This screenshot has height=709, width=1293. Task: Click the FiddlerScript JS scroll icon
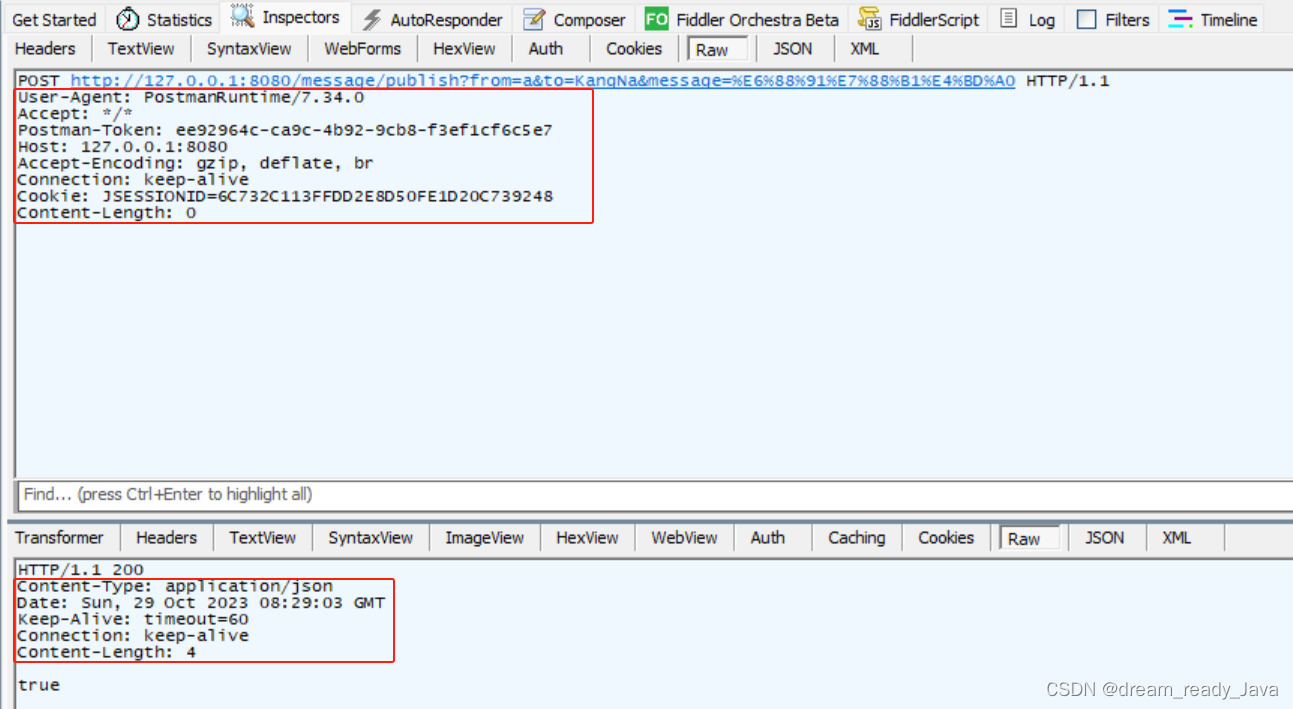click(x=870, y=19)
